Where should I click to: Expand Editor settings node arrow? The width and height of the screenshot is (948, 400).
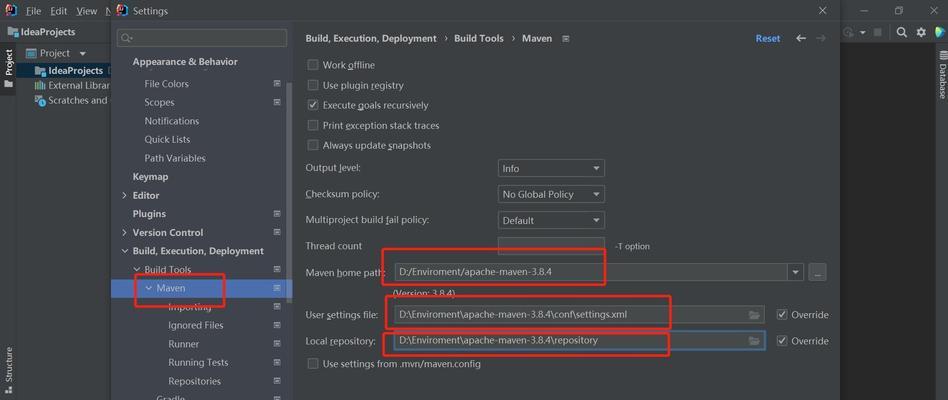pos(124,195)
